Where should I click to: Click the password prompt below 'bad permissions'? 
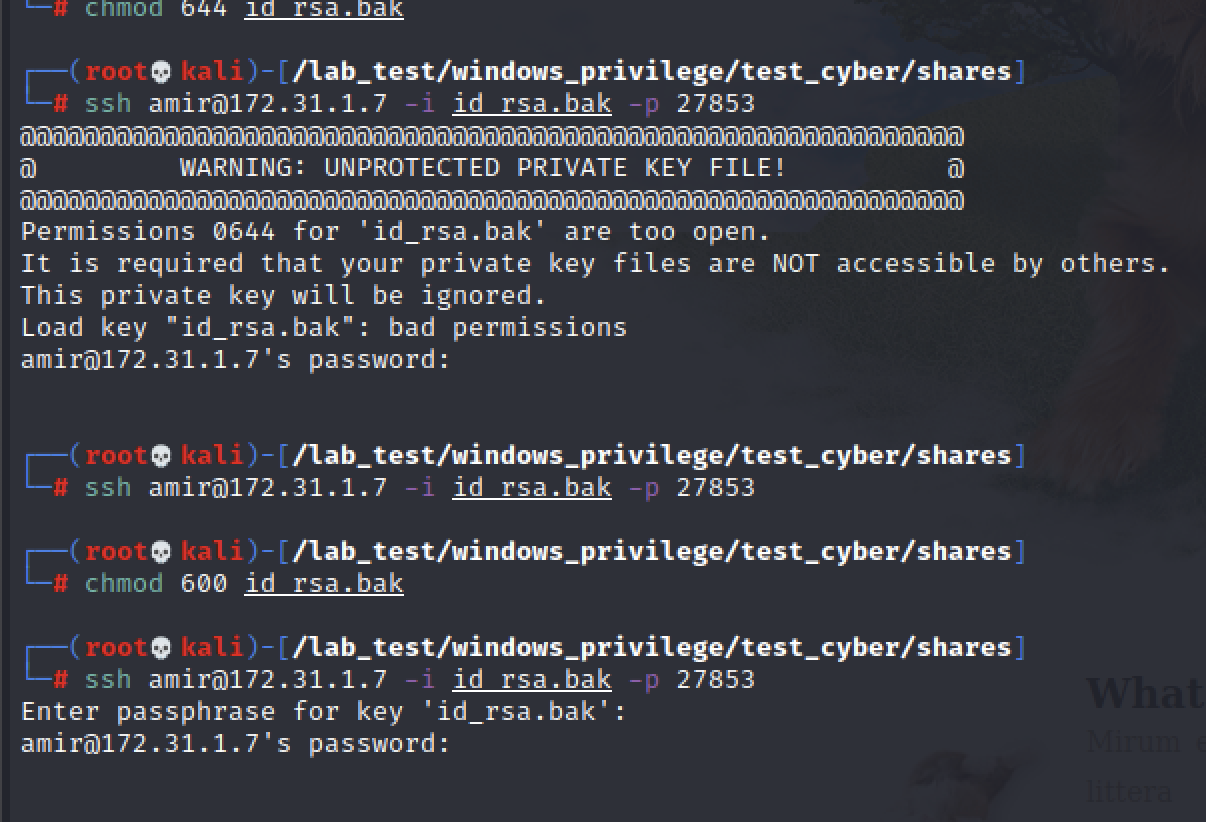tap(235, 360)
